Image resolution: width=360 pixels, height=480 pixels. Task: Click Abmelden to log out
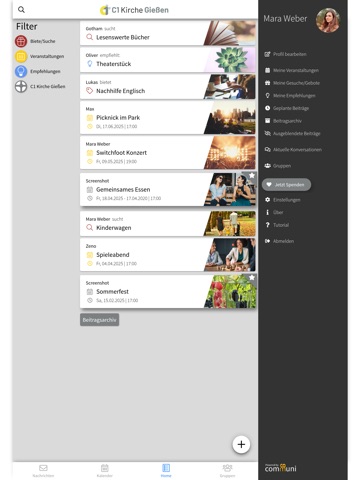pyautogui.click(x=279, y=241)
